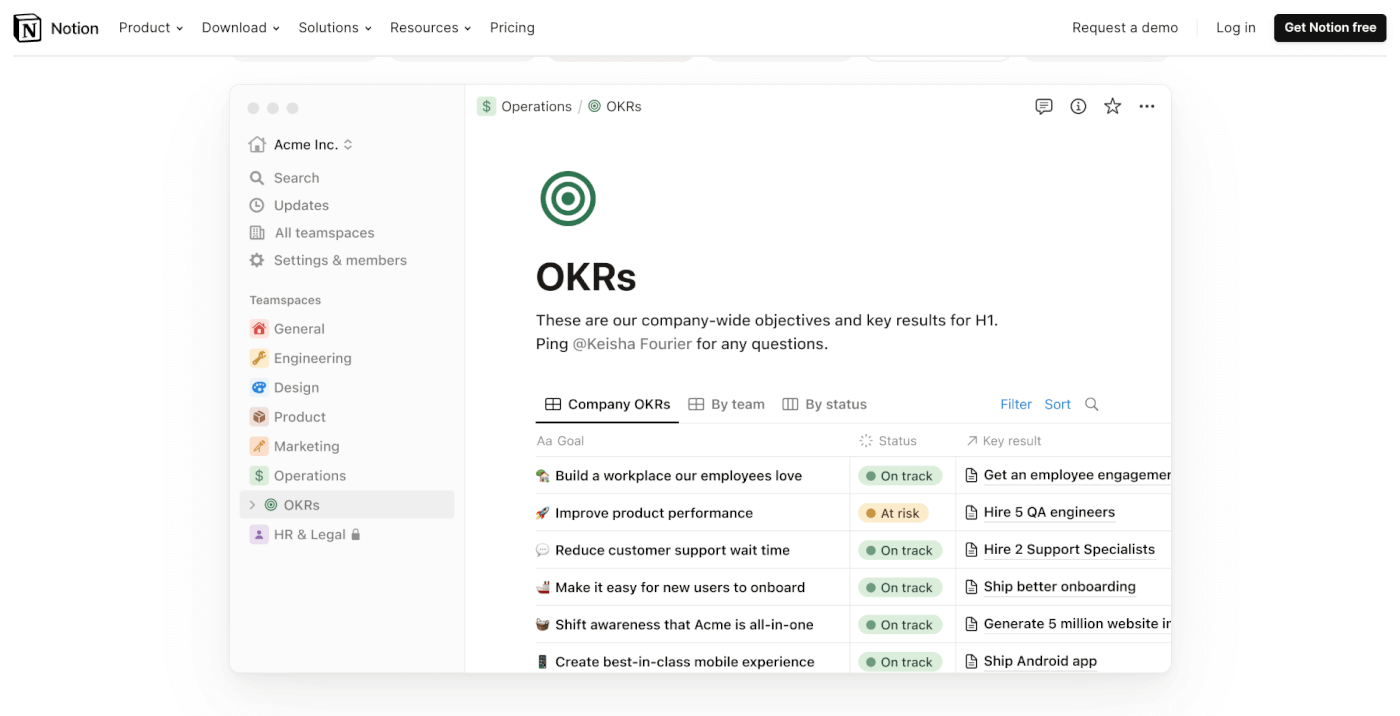Viewport: 1400px width, 716px height.
Task: Star the OKRs page as favorite
Action: pyautogui.click(x=1112, y=106)
